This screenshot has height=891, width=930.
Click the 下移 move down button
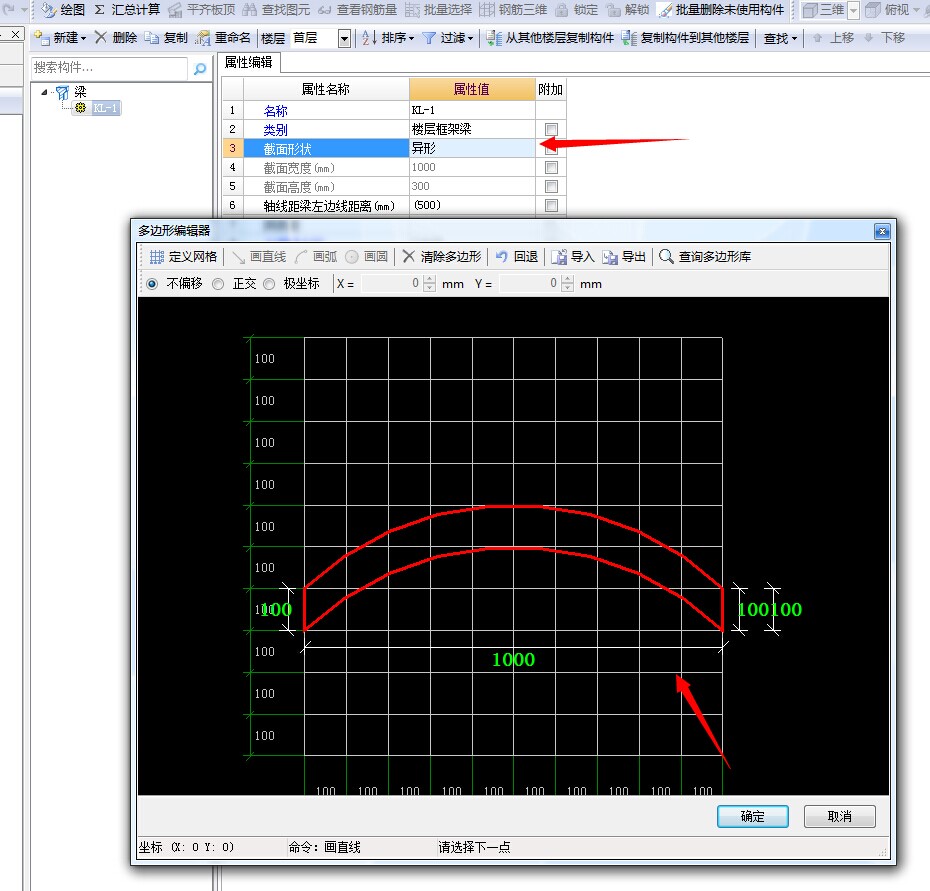tap(884, 38)
